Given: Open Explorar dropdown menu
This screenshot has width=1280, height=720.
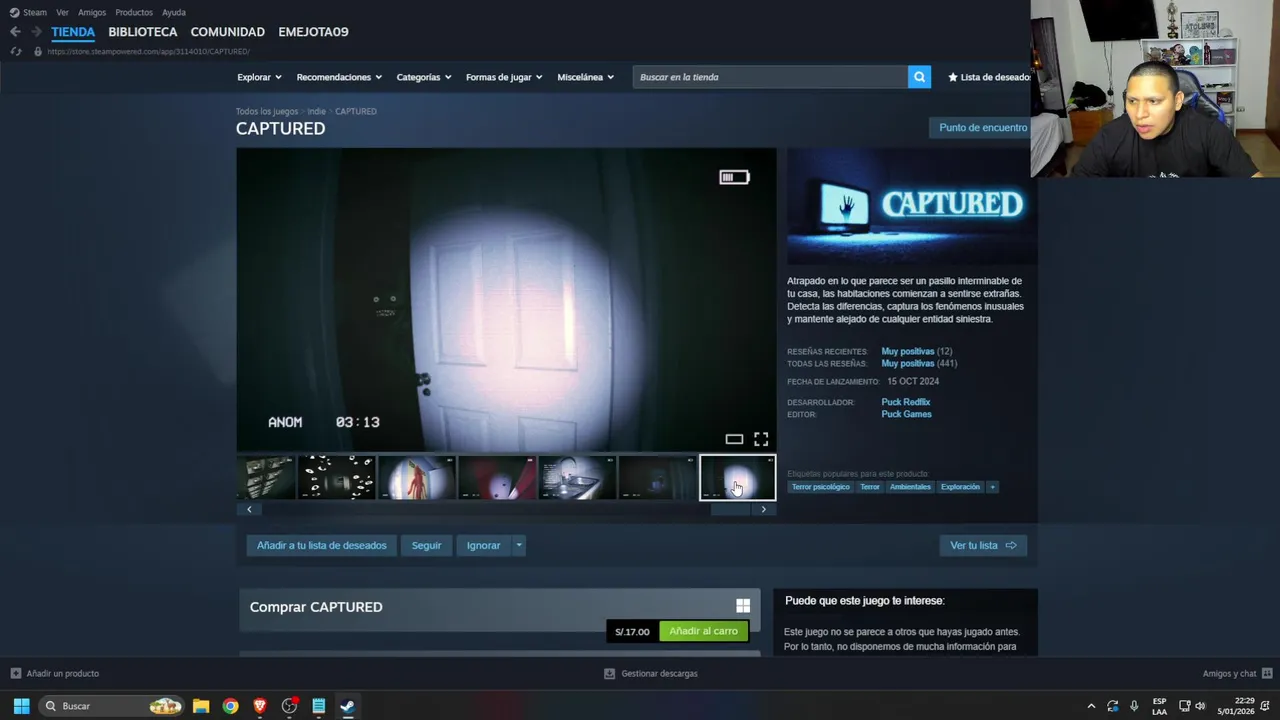Looking at the screenshot, I should (x=259, y=77).
